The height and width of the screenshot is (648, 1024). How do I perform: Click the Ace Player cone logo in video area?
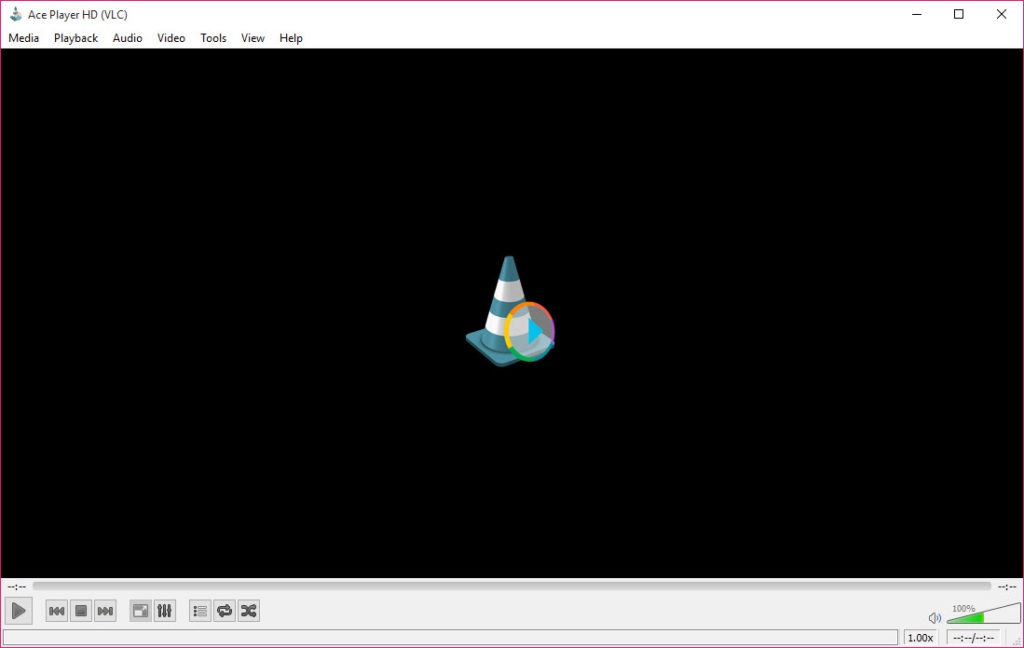(510, 311)
